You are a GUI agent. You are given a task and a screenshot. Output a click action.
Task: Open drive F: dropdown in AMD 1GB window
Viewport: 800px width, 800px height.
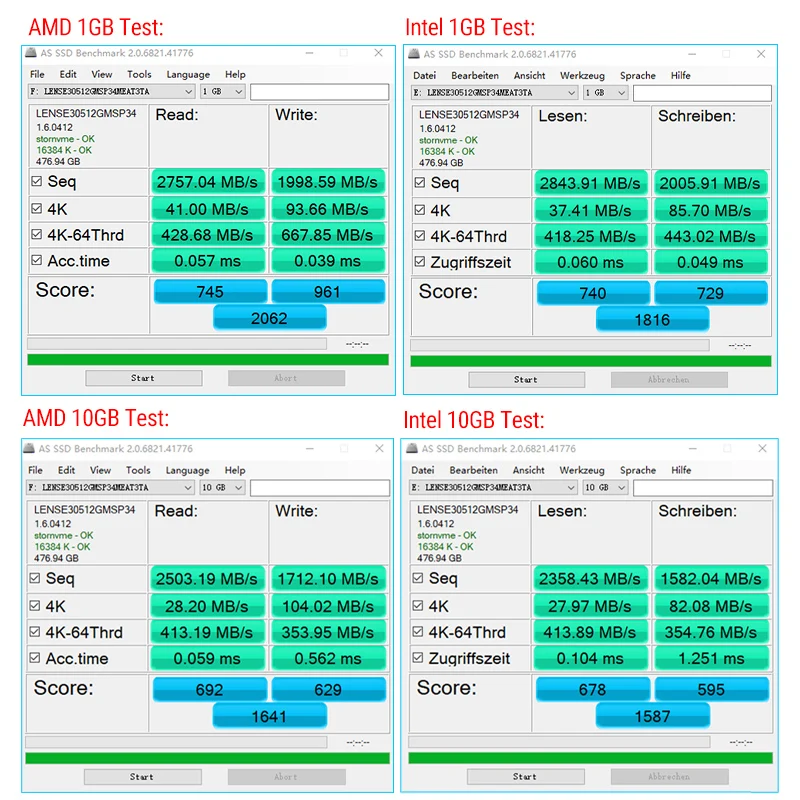(x=111, y=91)
